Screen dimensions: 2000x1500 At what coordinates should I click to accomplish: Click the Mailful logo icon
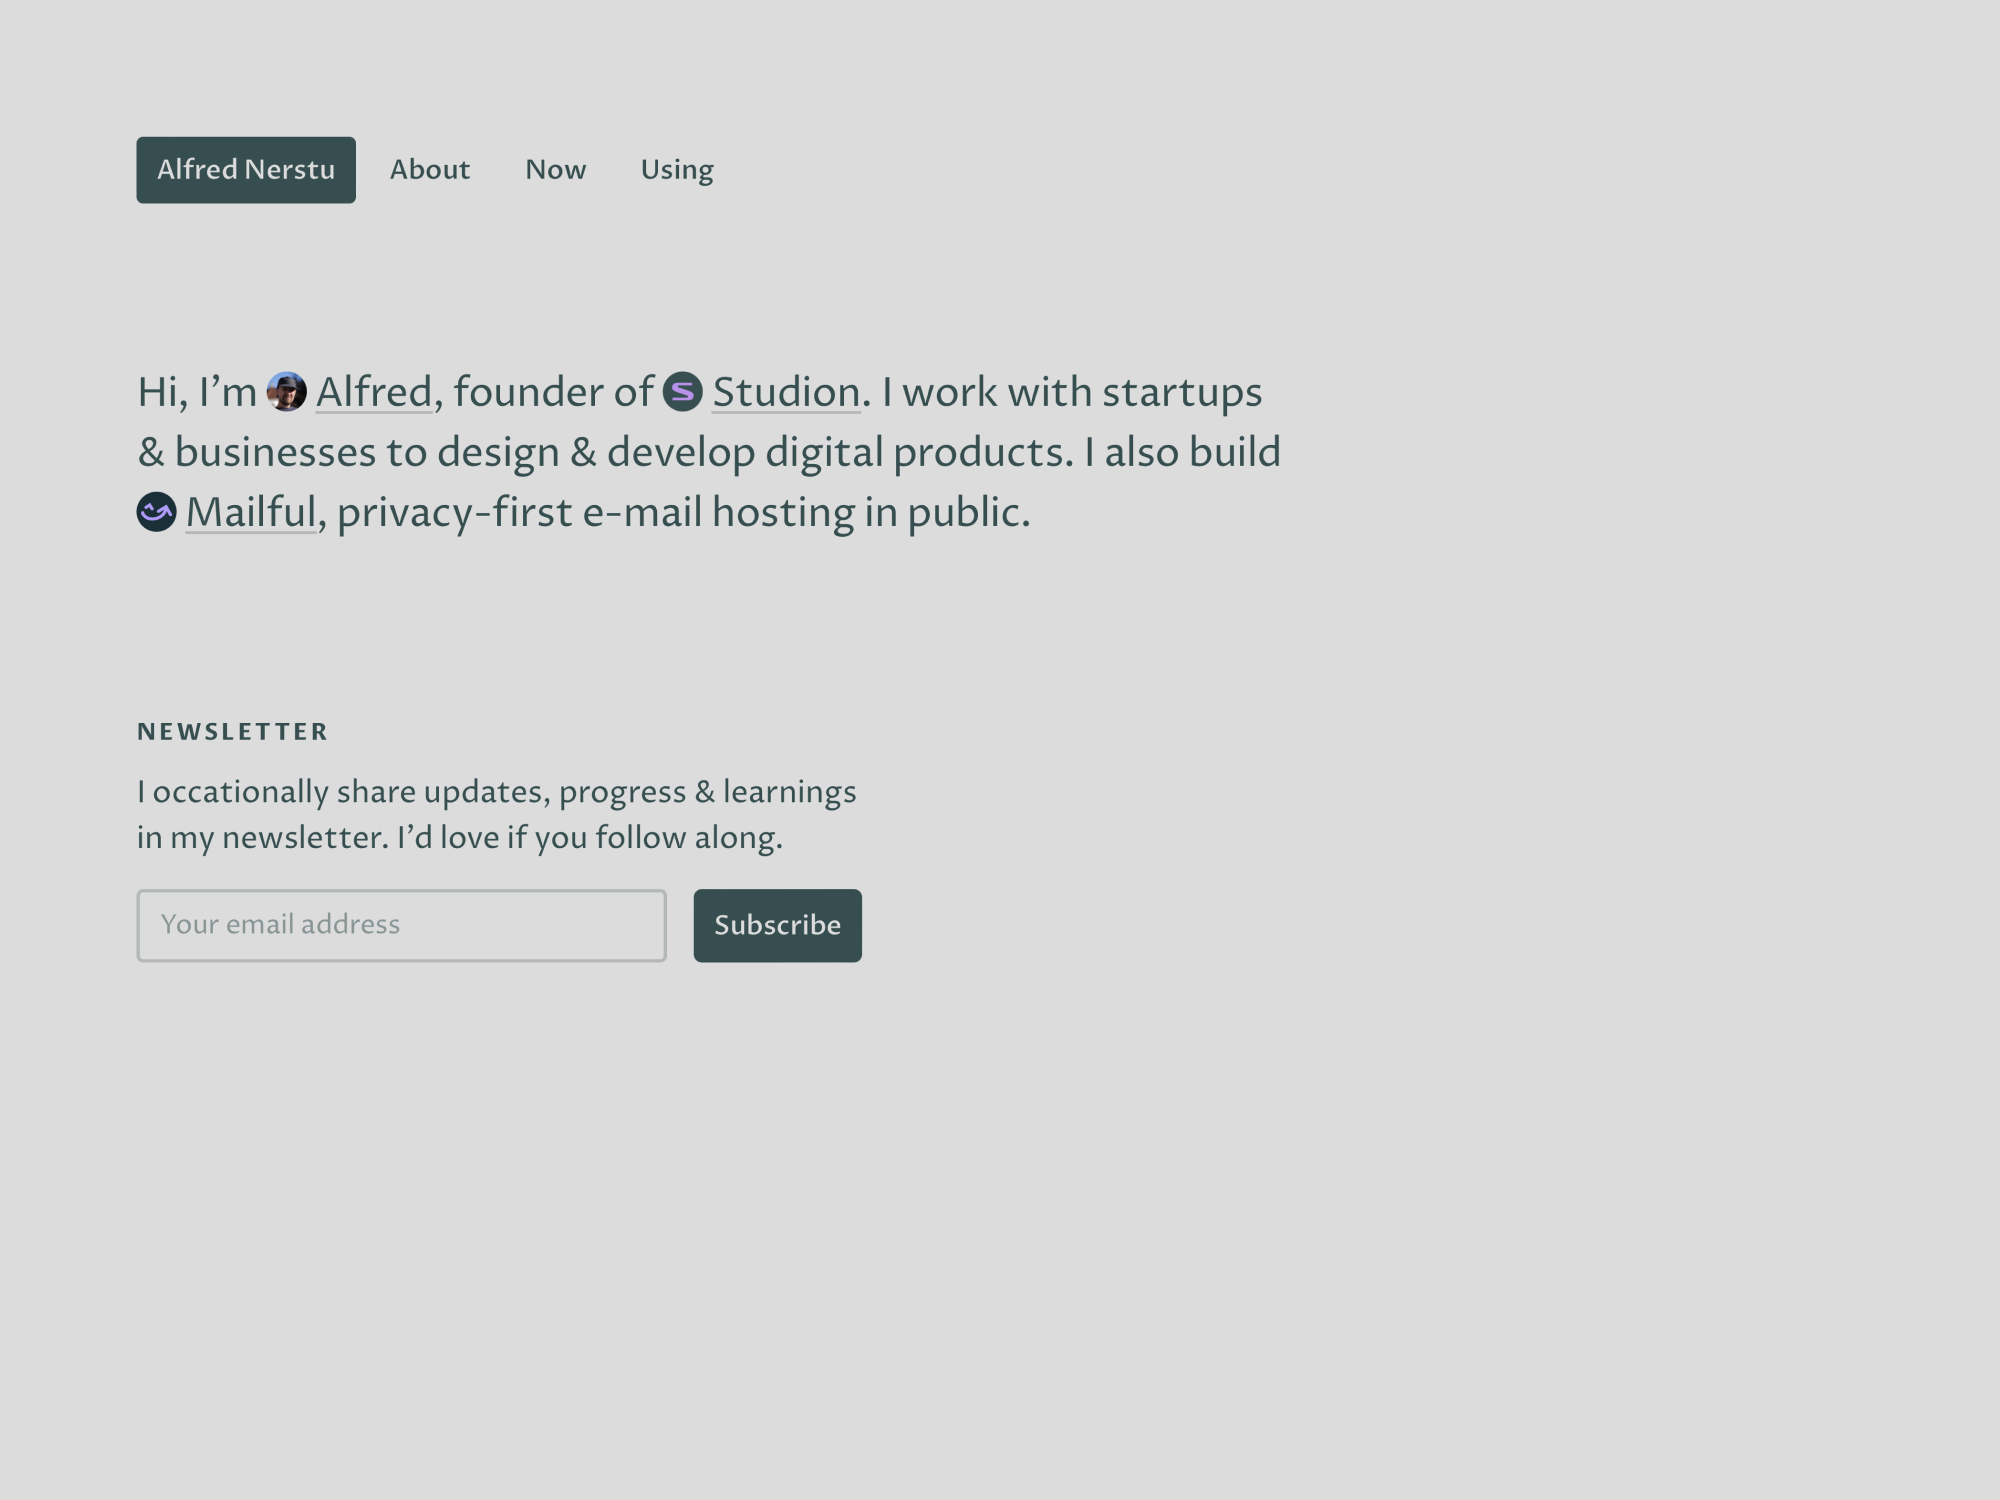(157, 512)
